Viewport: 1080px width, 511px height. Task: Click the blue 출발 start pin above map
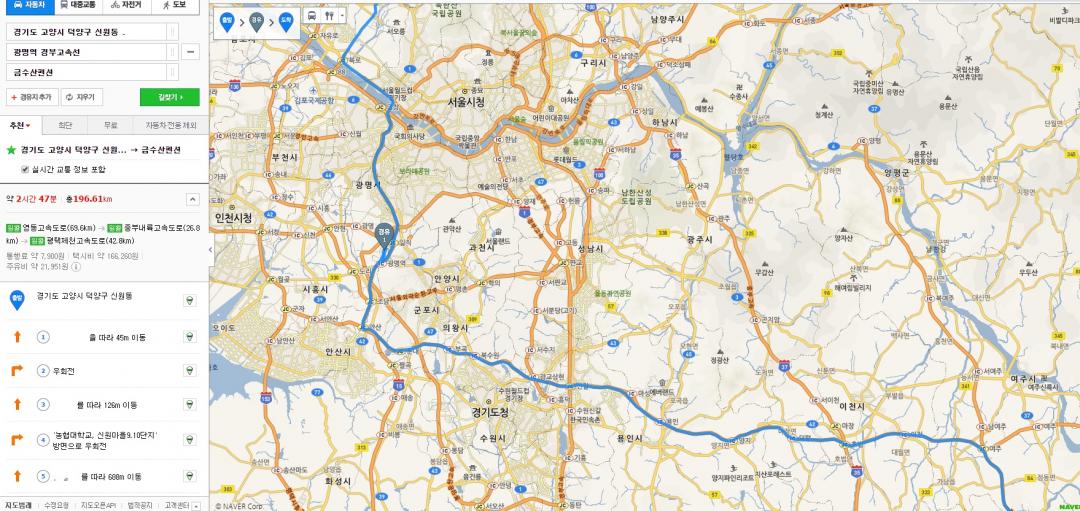[225, 21]
